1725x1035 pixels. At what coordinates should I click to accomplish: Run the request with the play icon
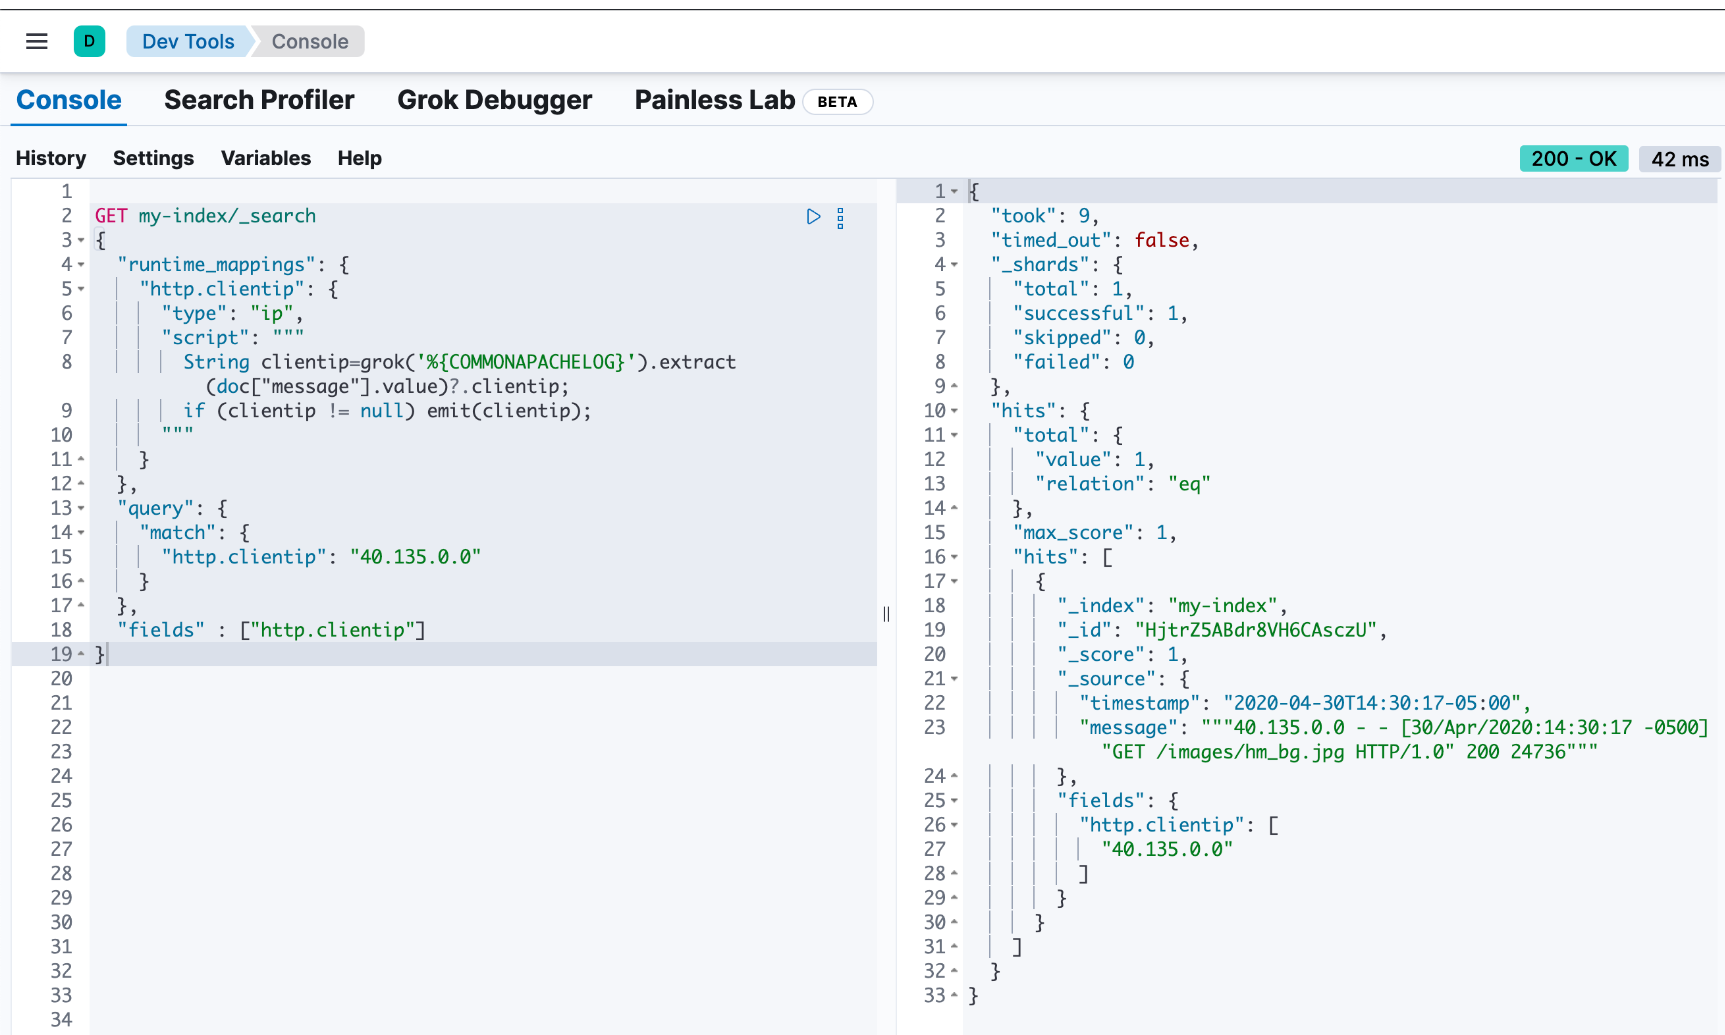(x=813, y=217)
